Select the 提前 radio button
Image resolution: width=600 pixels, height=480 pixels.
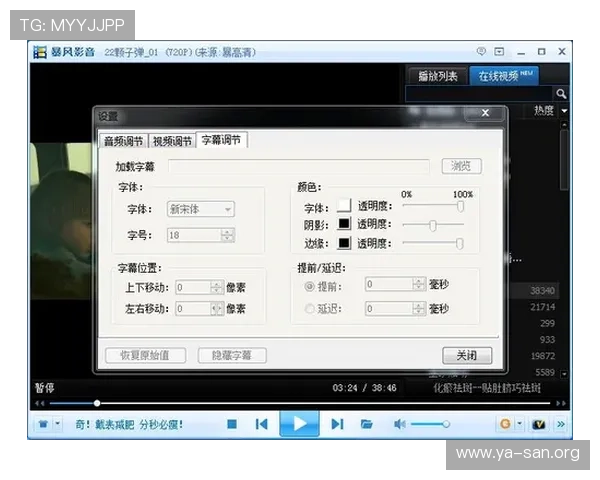point(309,286)
